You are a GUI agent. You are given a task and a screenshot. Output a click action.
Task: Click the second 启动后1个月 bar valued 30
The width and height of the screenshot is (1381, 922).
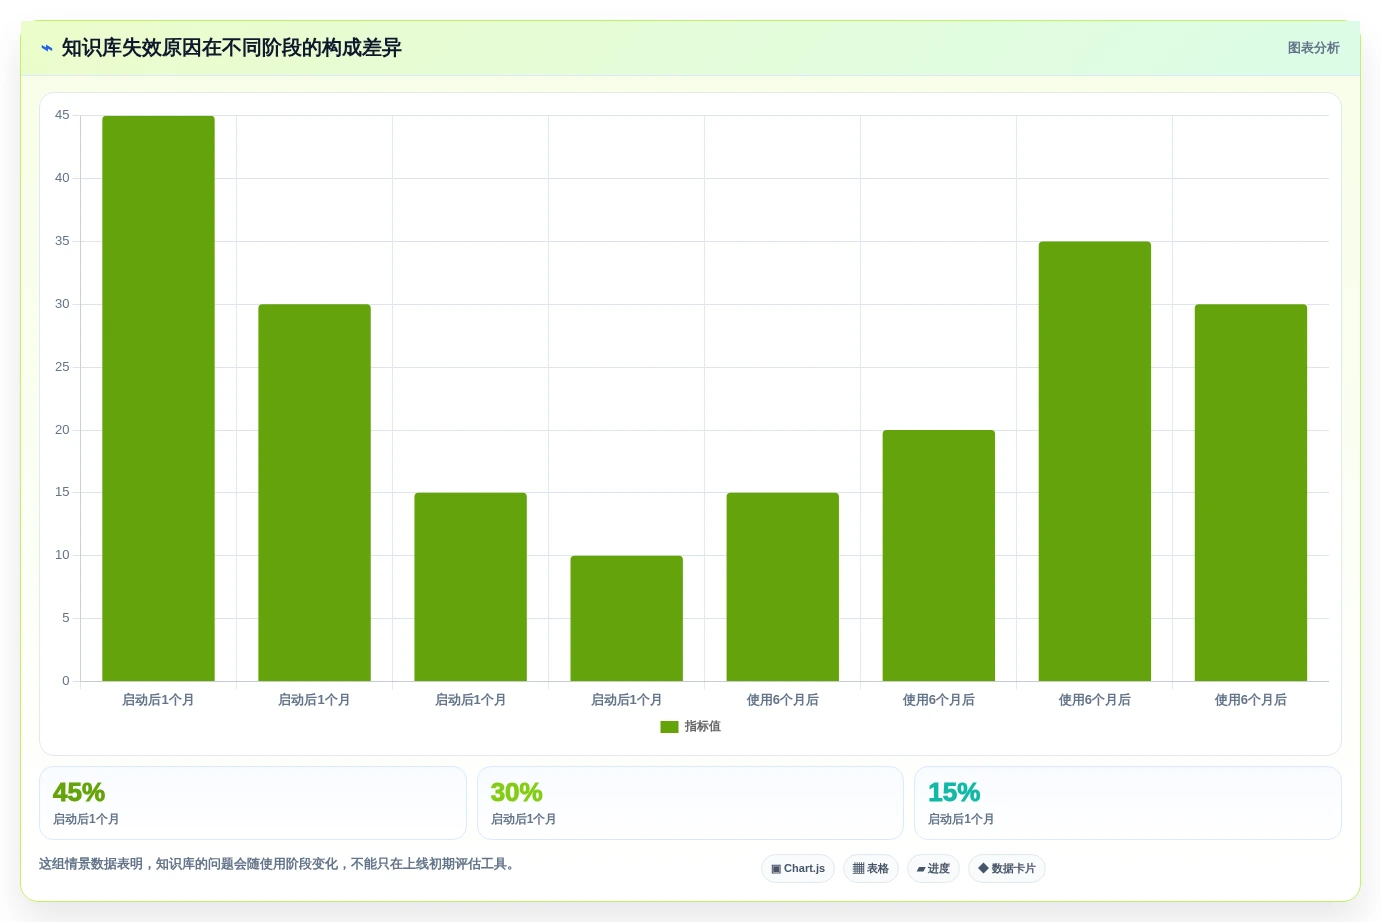[314, 492]
